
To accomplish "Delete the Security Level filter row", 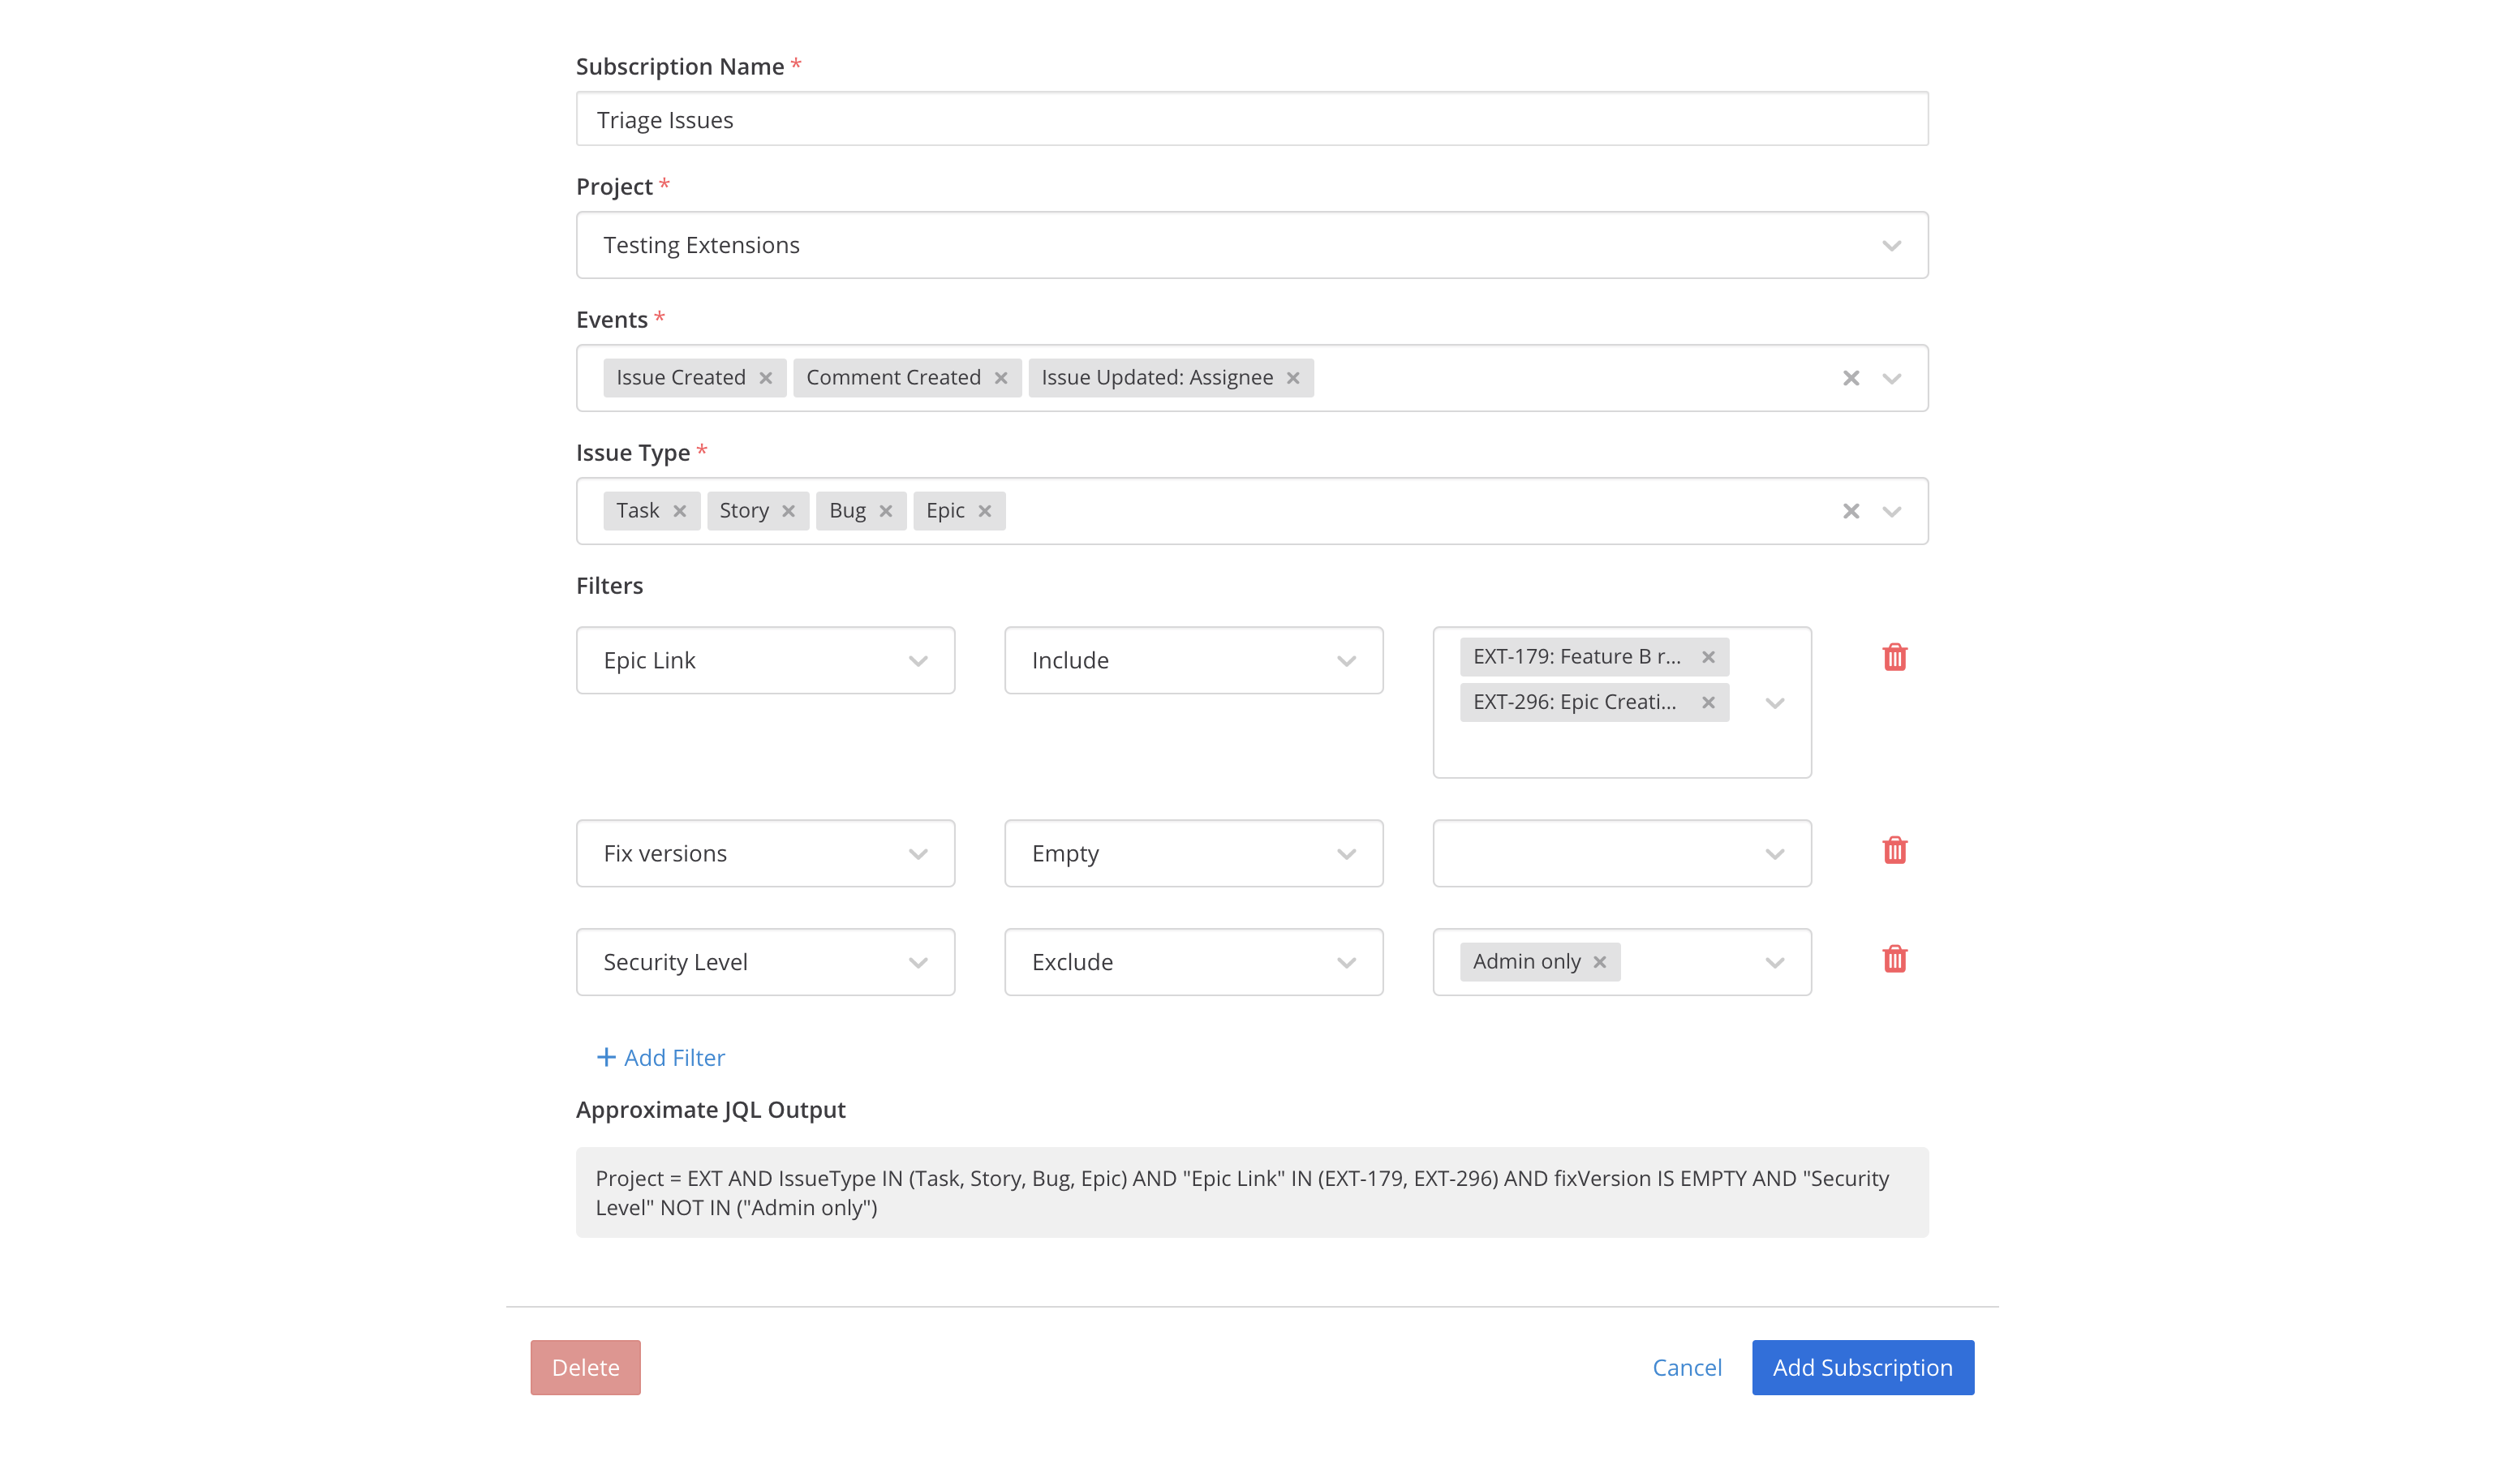I will (x=1895, y=960).
